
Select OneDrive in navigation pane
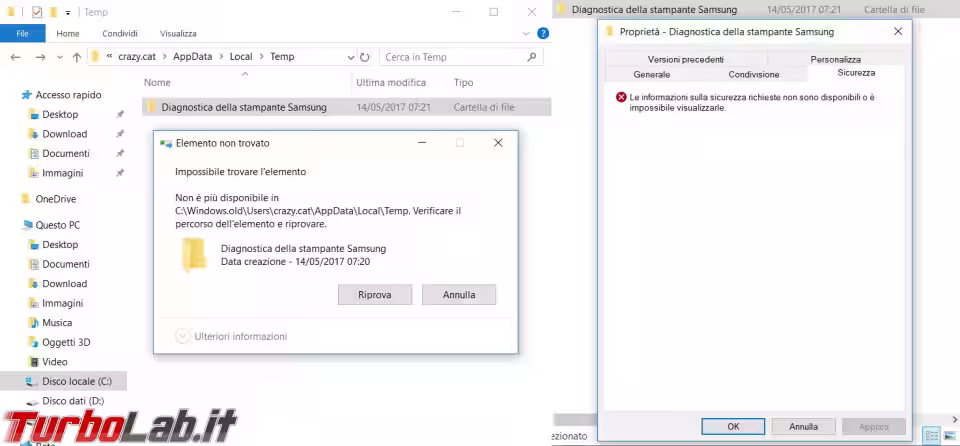pos(55,199)
